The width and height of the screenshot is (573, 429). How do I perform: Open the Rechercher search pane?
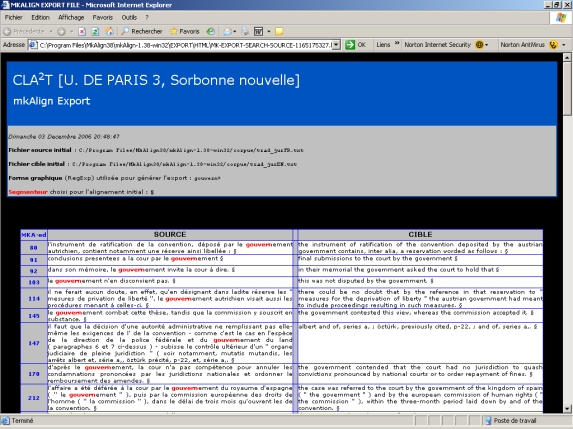(x=142, y=31)
